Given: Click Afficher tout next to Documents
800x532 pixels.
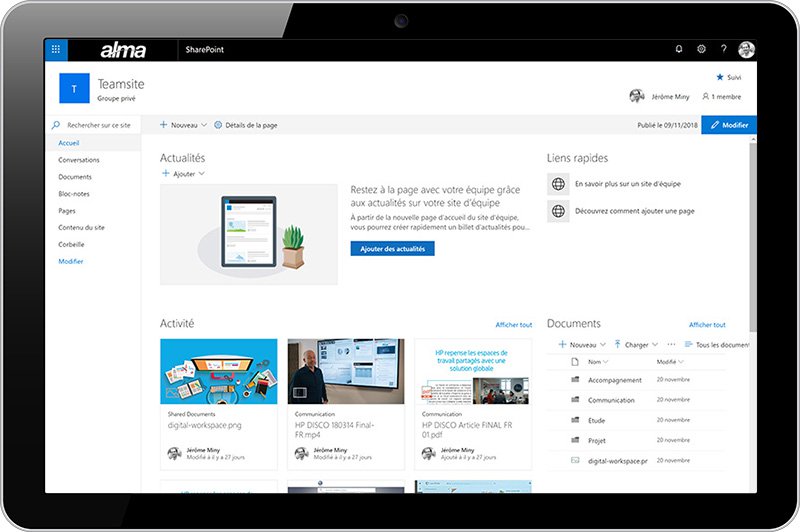Looking at the screenshot, I should pyautogui.click(x=707, y=324).
